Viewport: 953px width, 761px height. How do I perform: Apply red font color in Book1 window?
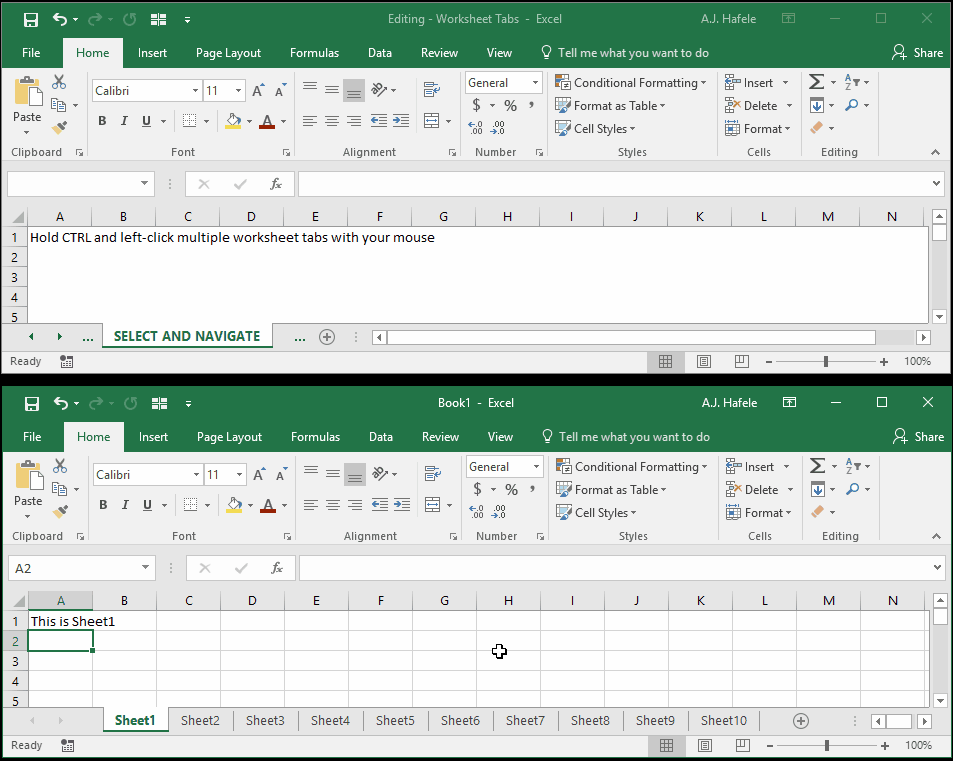point(268,504)
